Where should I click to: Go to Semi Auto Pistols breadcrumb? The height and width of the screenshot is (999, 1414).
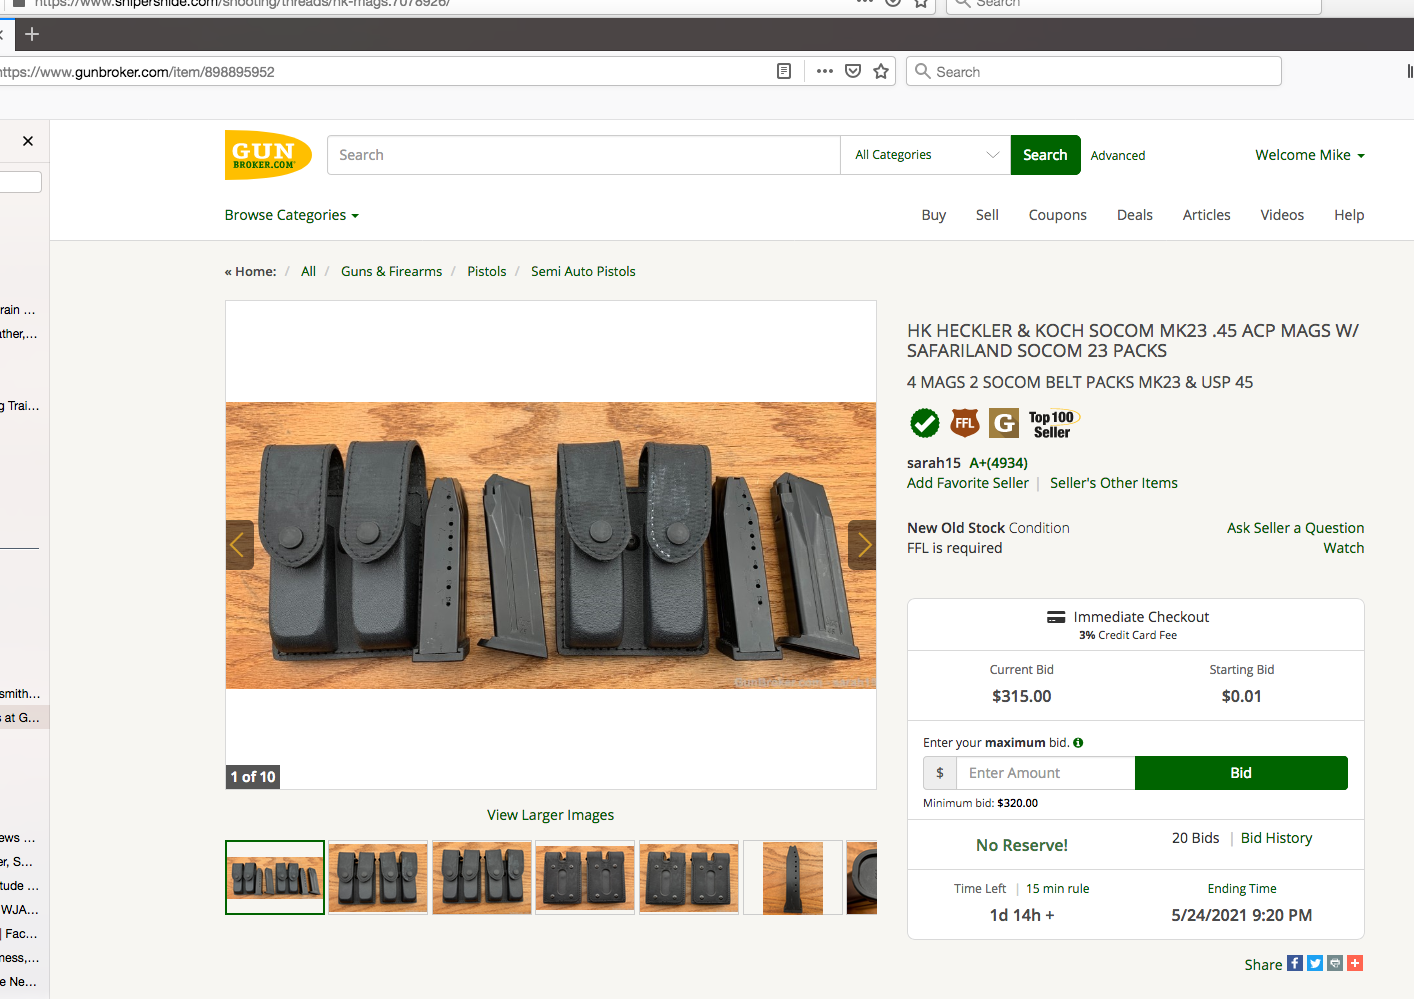(583, 271)
